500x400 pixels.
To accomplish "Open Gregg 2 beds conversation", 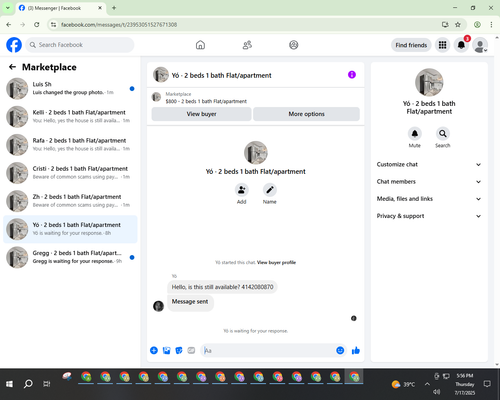I will tap(70, 257).
